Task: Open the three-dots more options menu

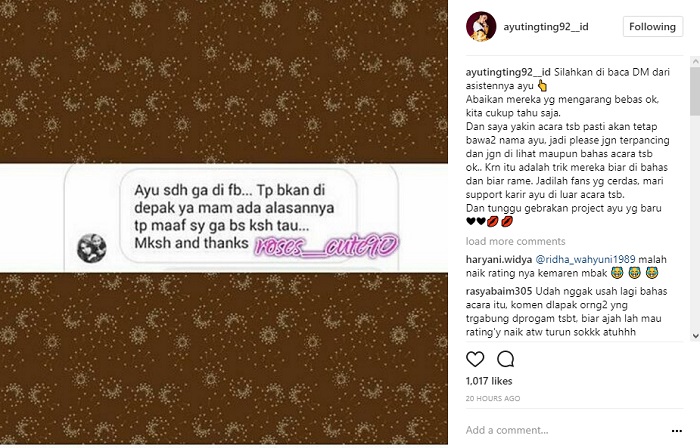Action: click(x=676, y=431)
